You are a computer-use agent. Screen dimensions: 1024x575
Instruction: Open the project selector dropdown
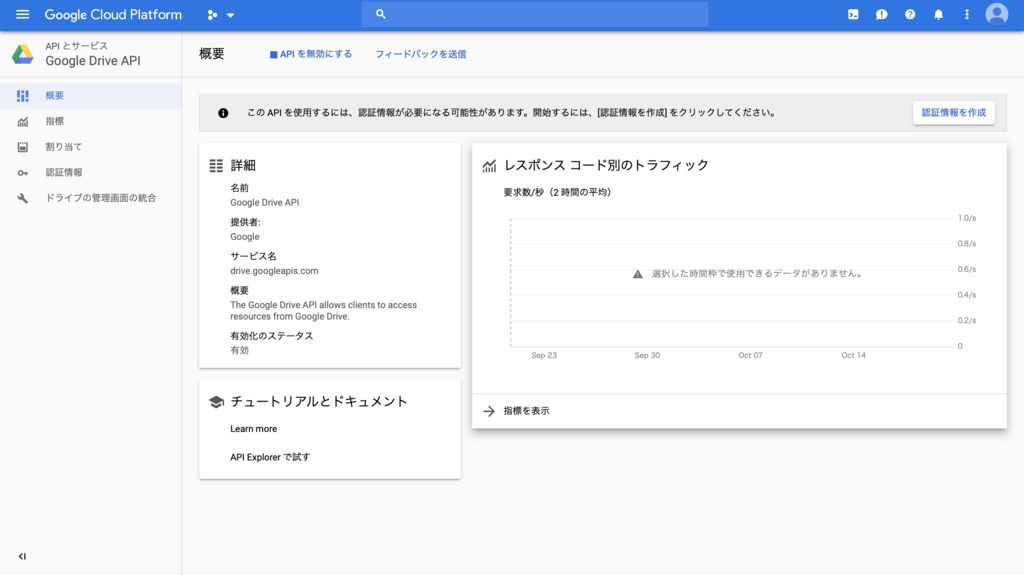[221, 14]
